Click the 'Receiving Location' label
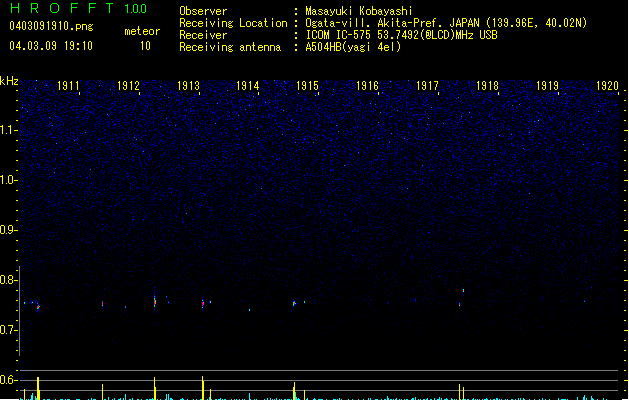Screen dimensions: 629x400 pyautogui.click(x=233, y=23)
